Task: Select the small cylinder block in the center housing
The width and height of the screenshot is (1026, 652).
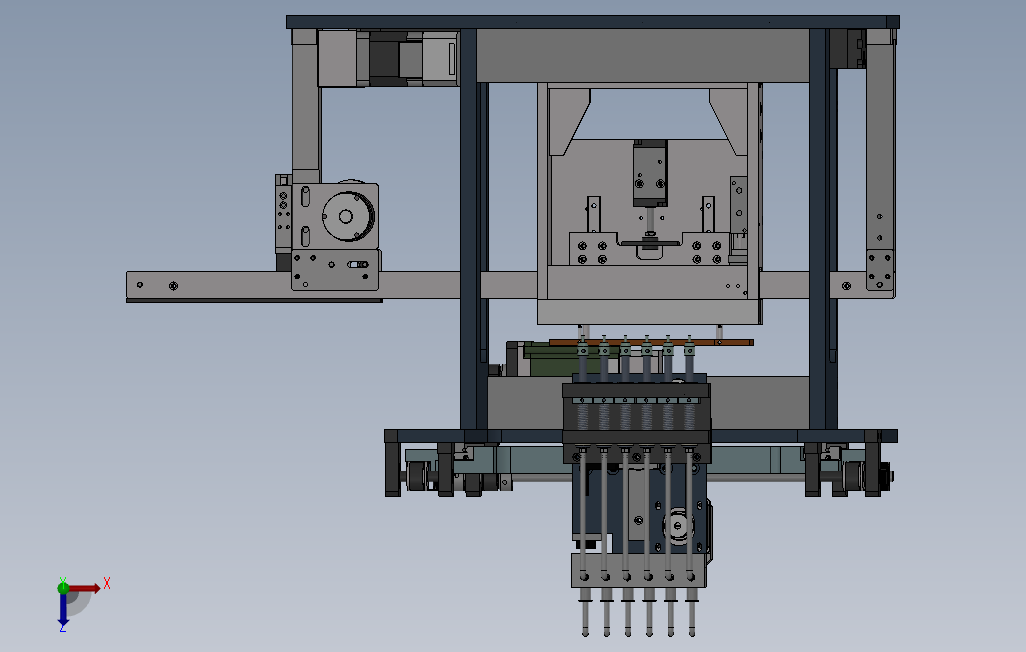Action: (x=650, y=173)
